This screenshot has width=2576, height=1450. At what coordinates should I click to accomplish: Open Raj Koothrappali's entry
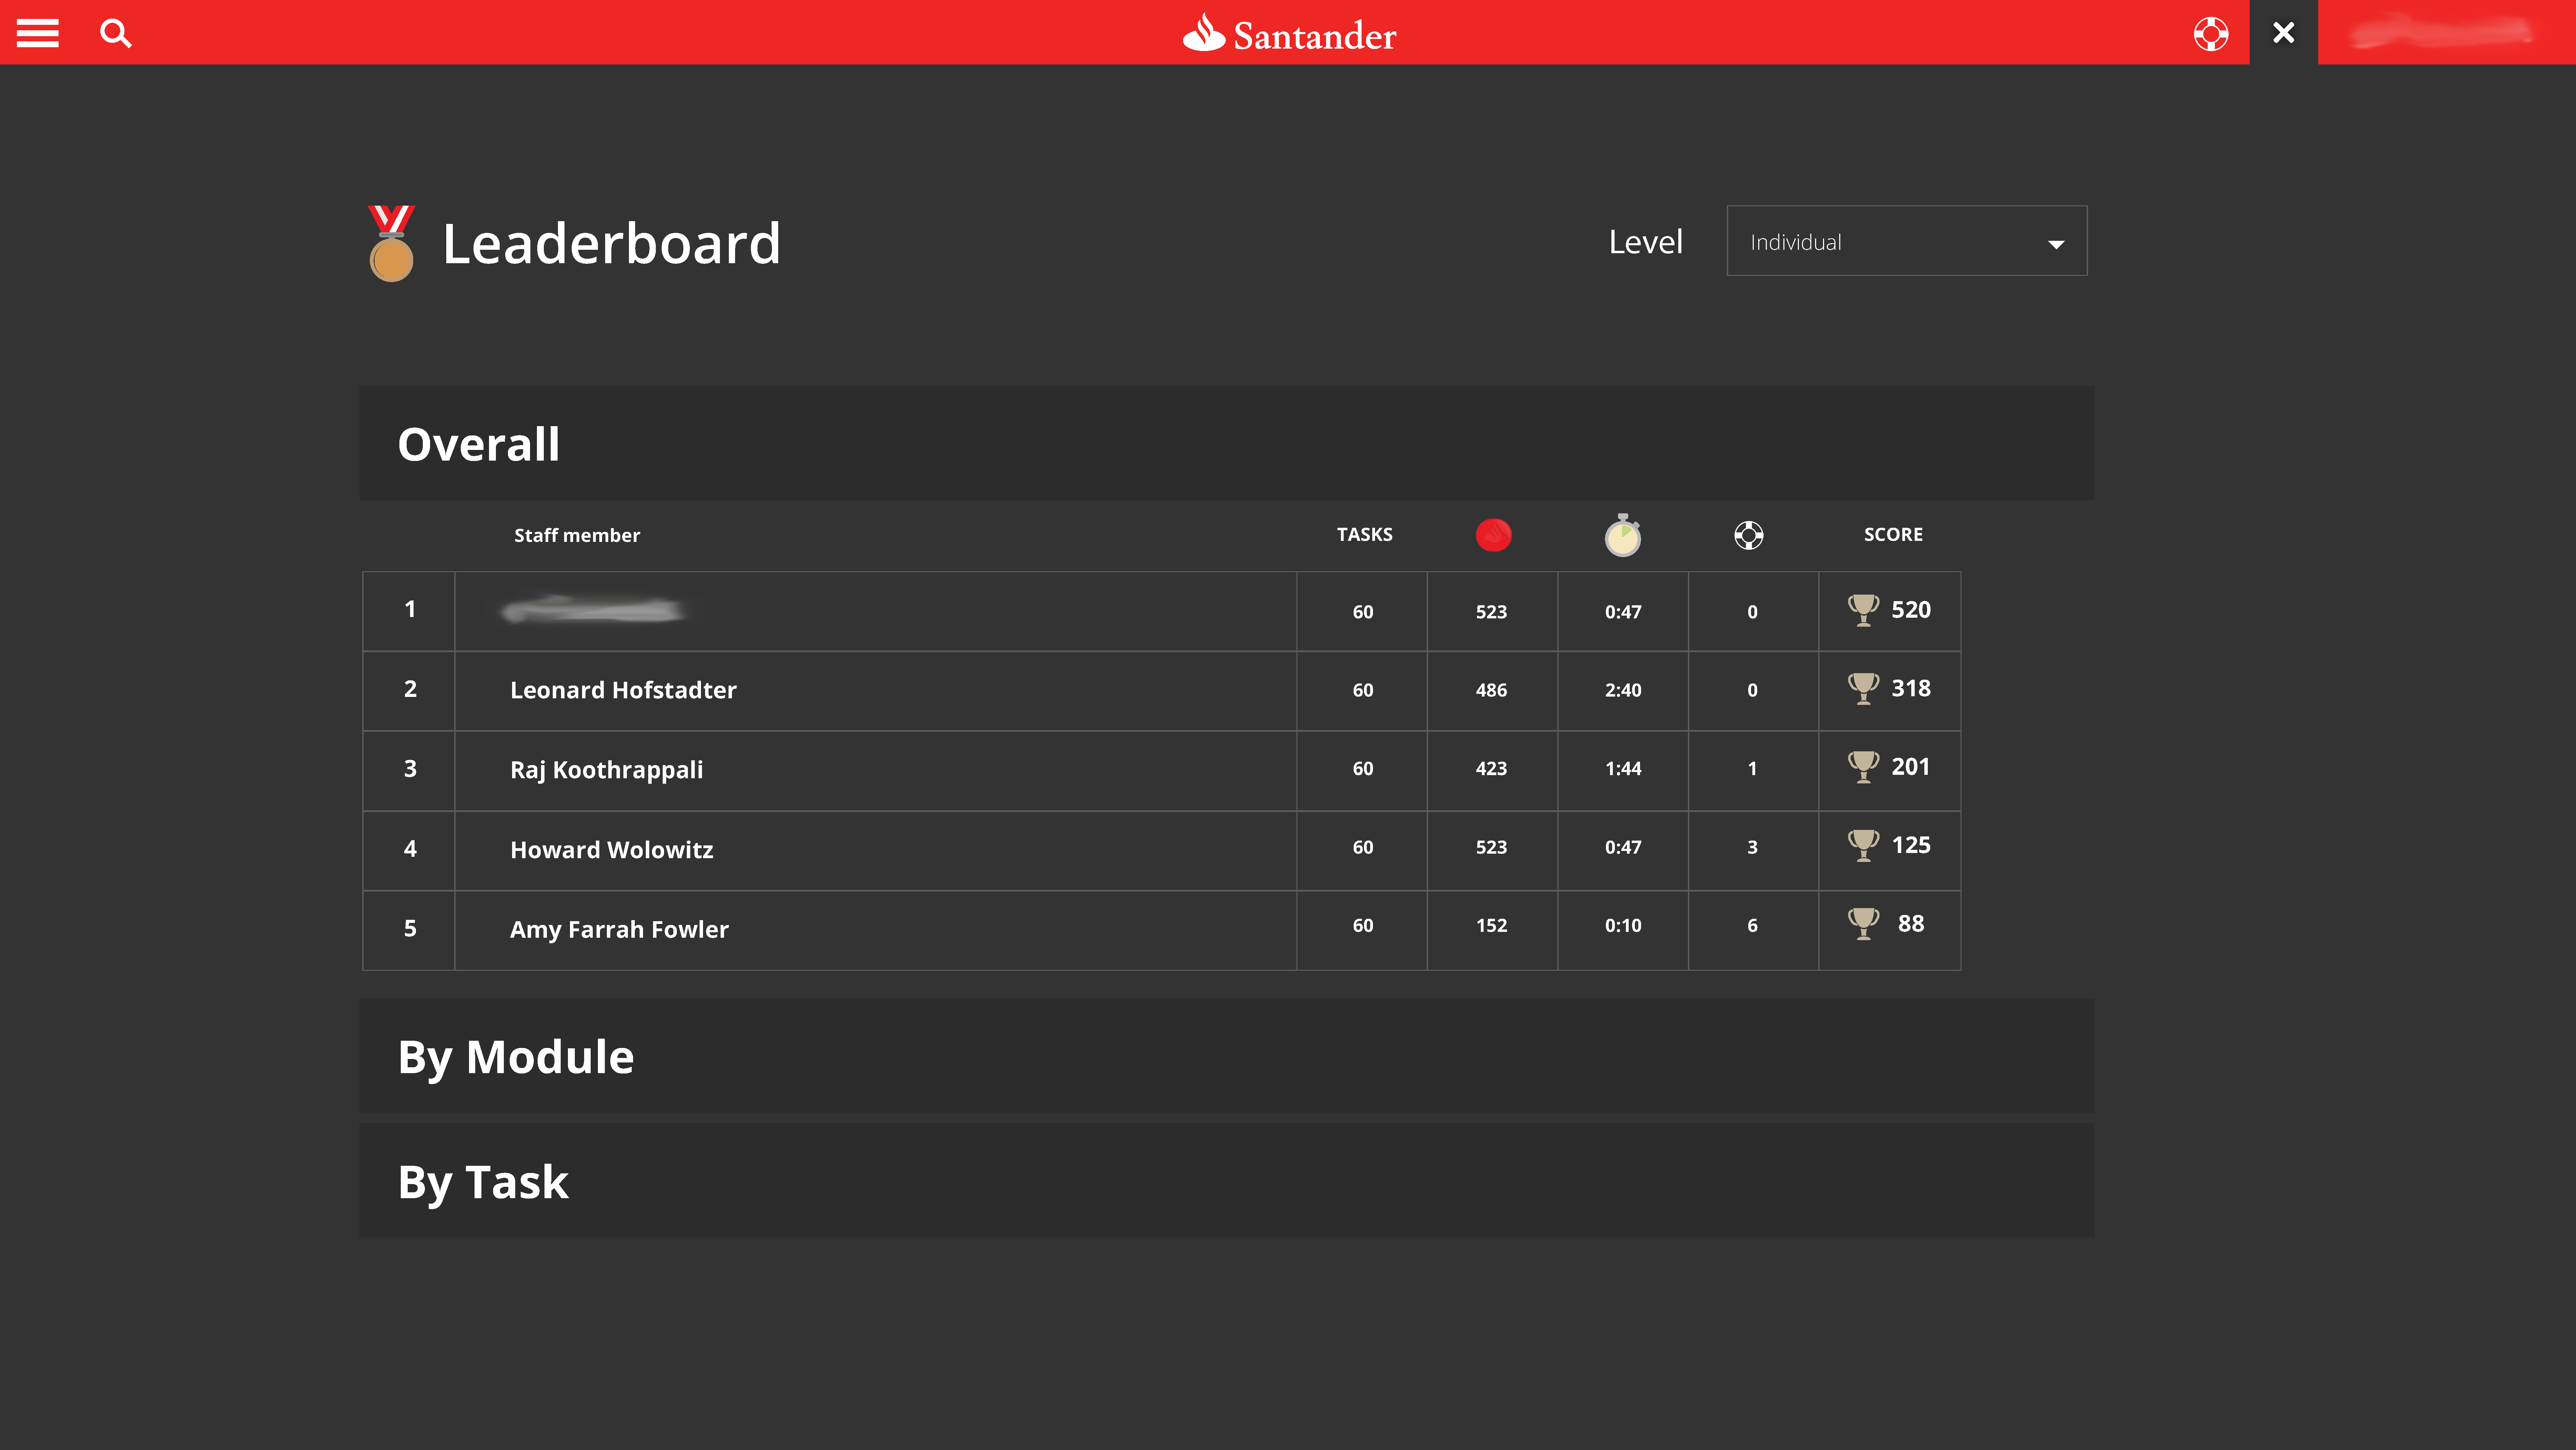click(606, 769)
